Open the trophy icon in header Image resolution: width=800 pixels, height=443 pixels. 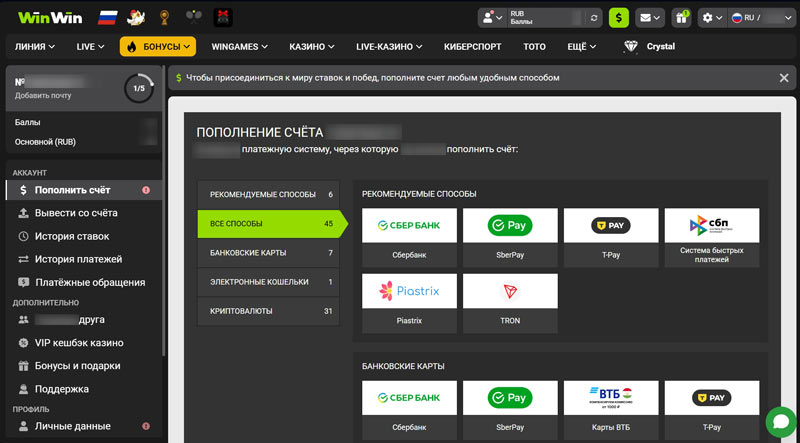coord(164,18)
